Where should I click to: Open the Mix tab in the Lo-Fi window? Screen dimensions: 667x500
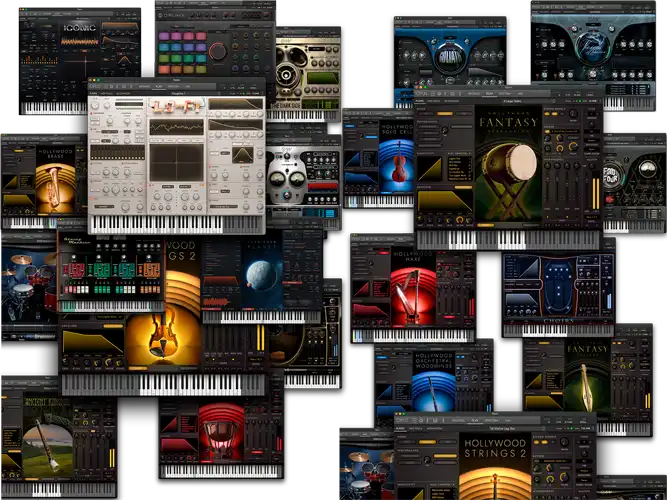pyautogui.click(x=188, y=86)
